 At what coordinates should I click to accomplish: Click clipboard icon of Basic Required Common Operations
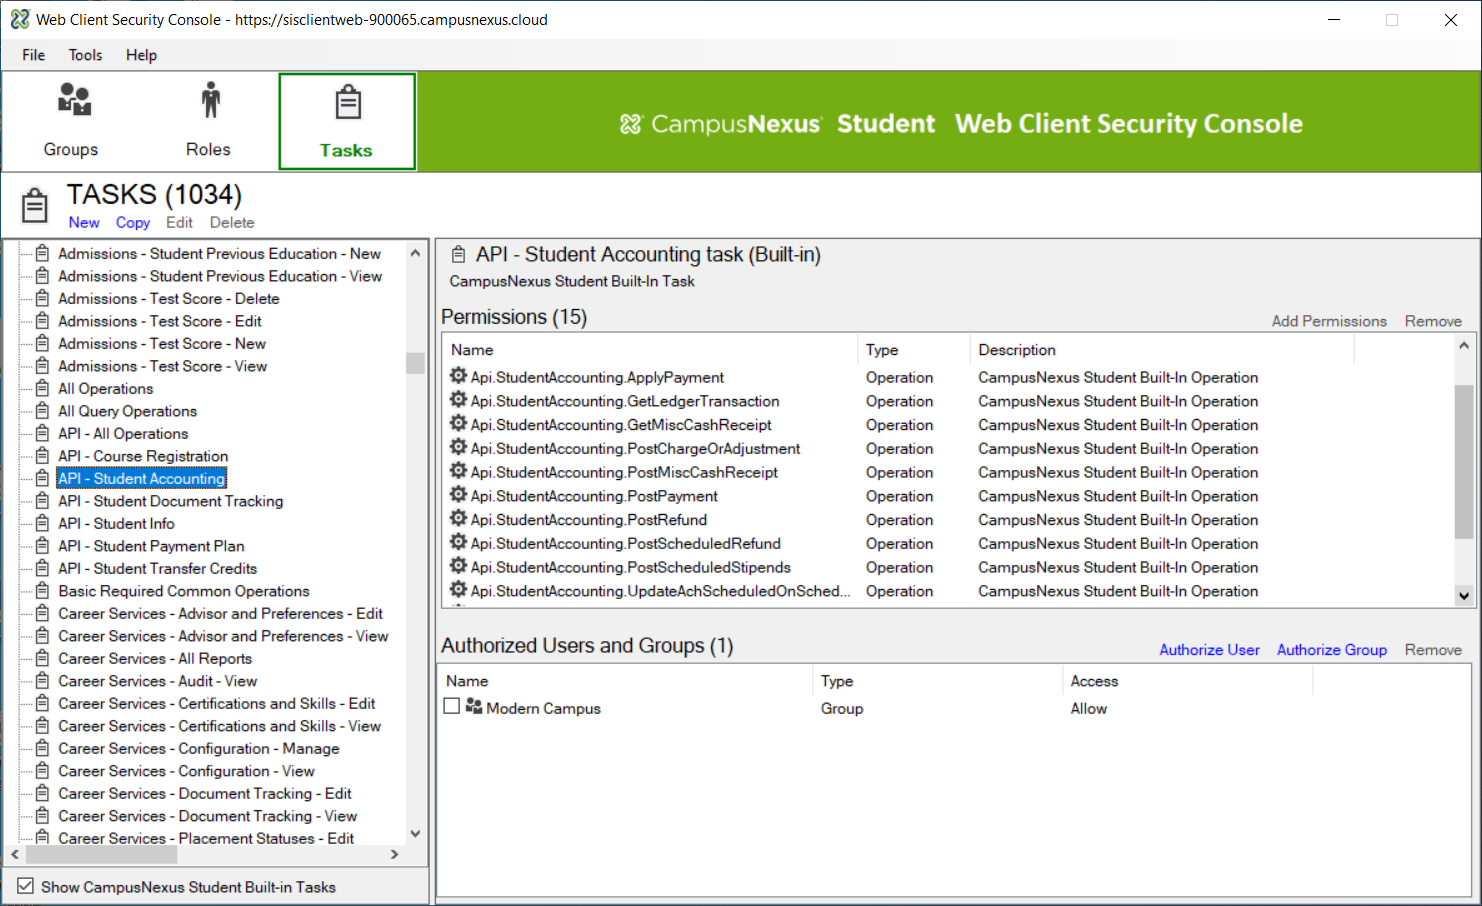[x=42, y=591]
